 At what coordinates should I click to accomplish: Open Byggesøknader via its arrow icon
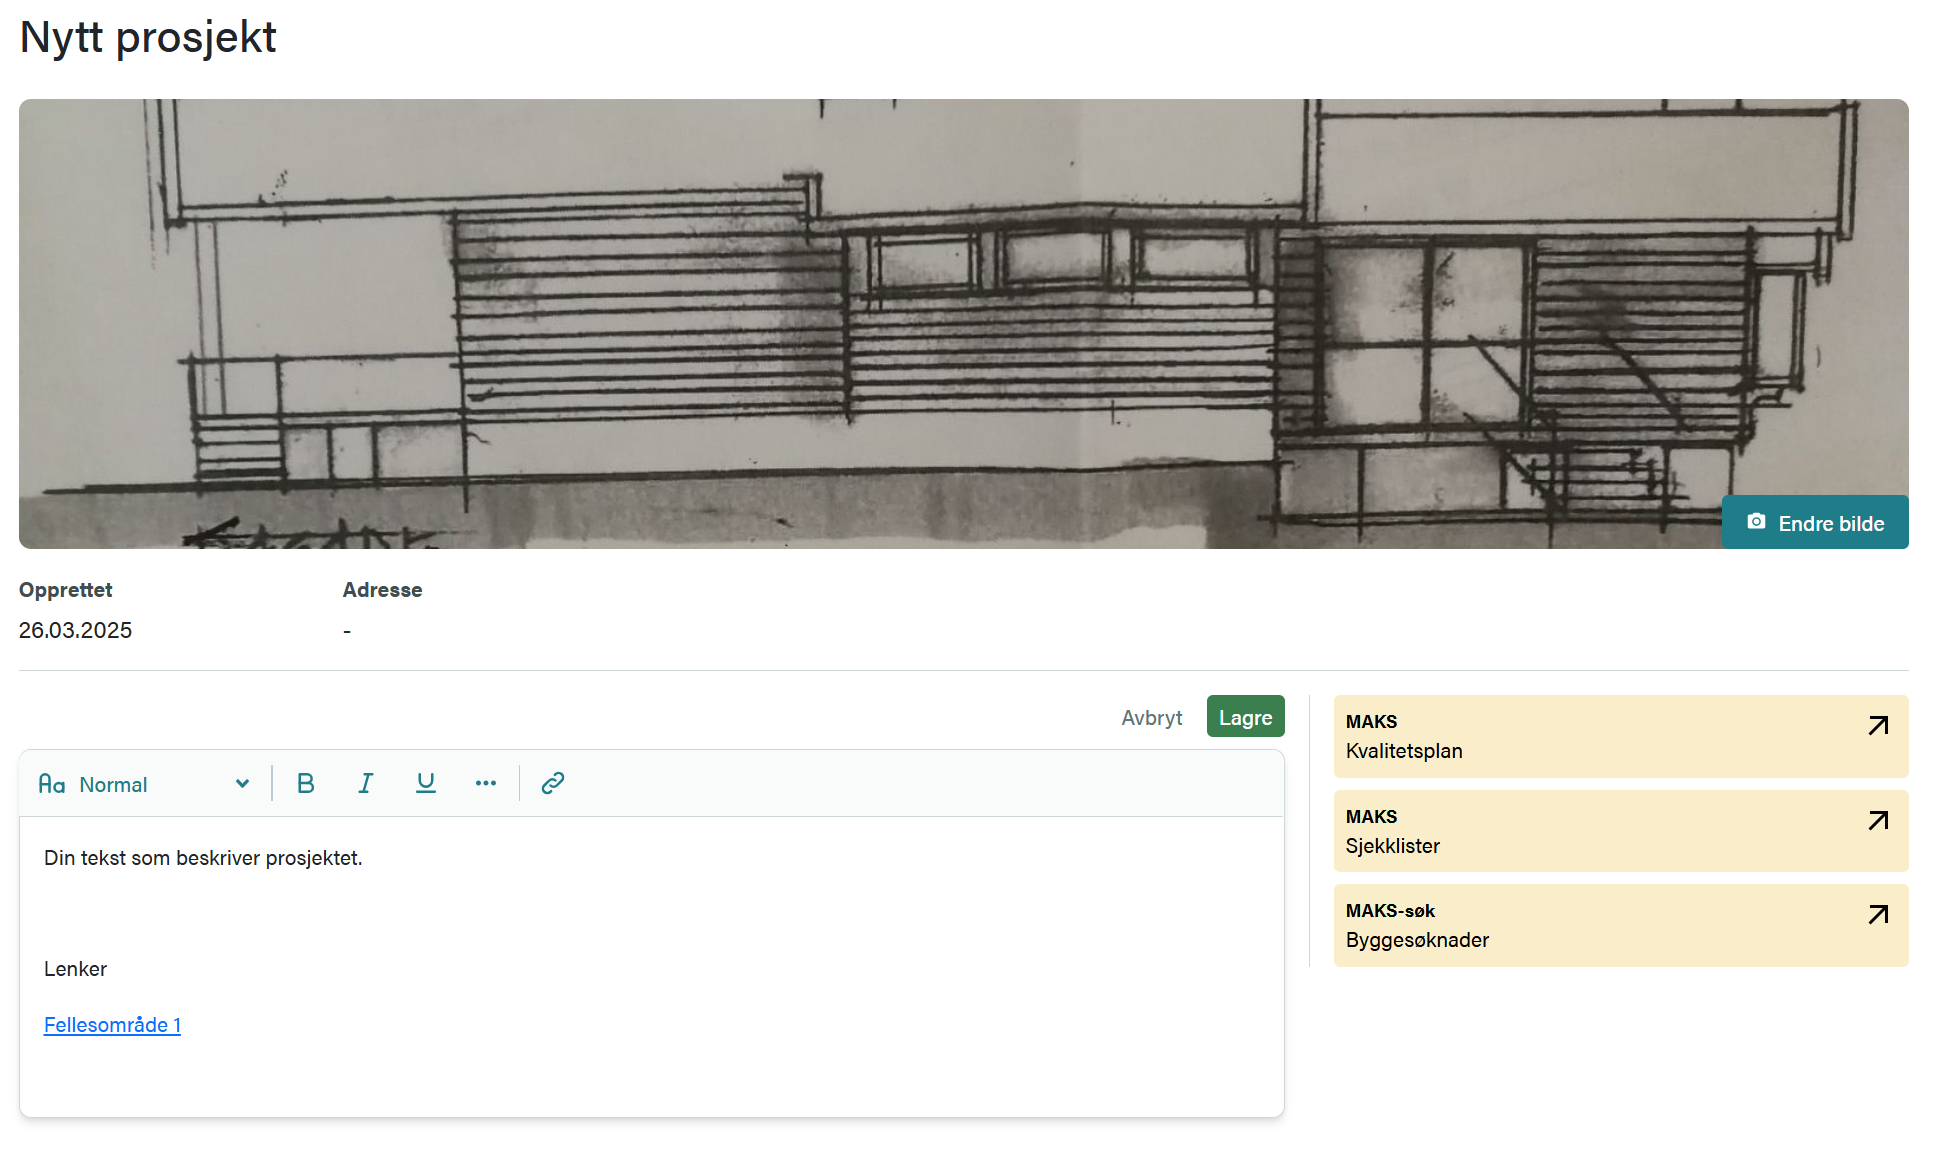tap(1878, 915)
